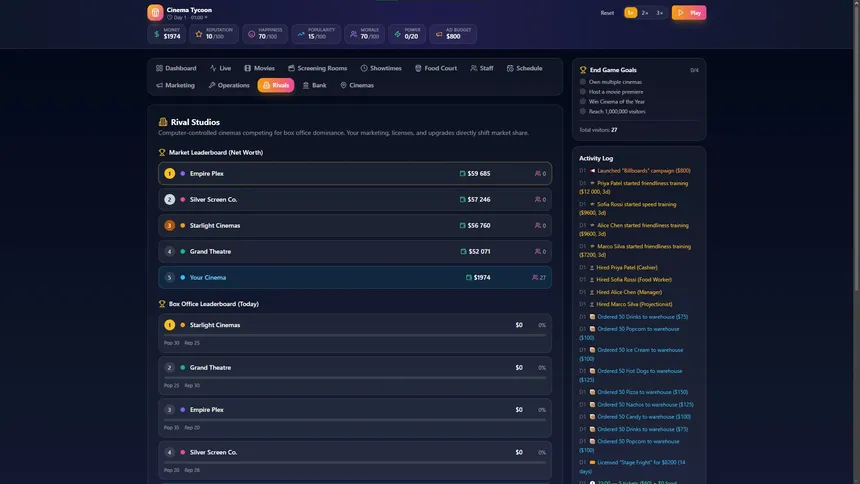Click the star icon in Reputation stat
The width and height of the screenshot is (860, 484).
pyautogui.click(x=199, y=34)
